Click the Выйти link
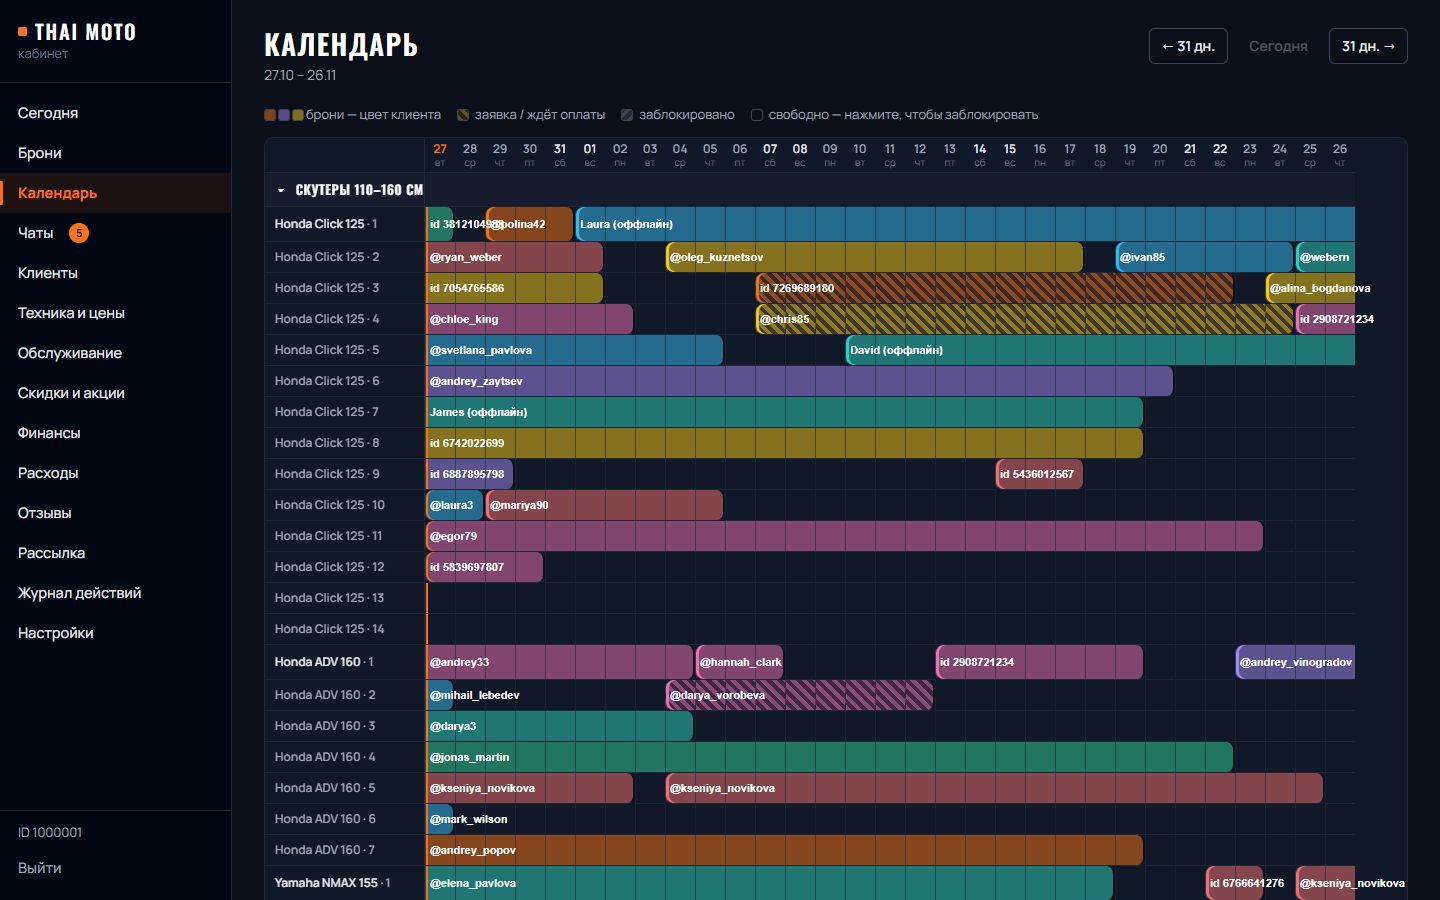 [x=40, y=868]
